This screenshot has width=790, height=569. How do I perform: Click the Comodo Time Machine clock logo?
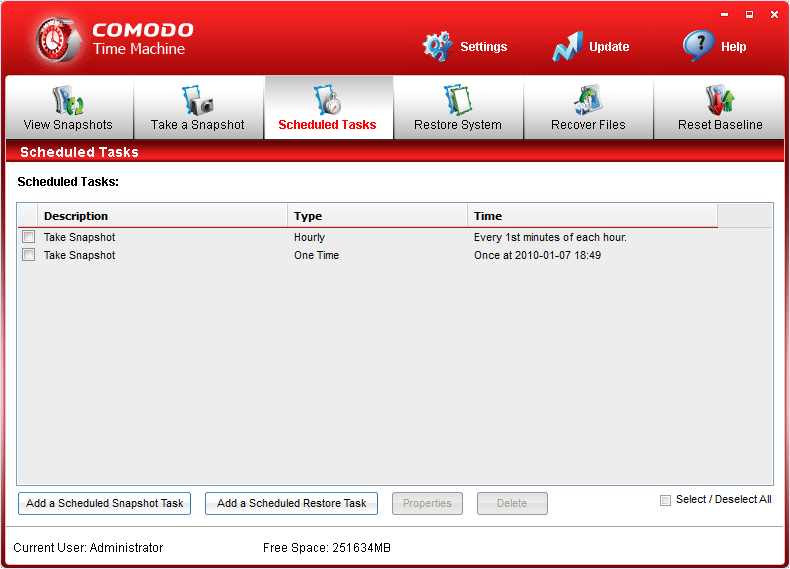pos(58,40)
